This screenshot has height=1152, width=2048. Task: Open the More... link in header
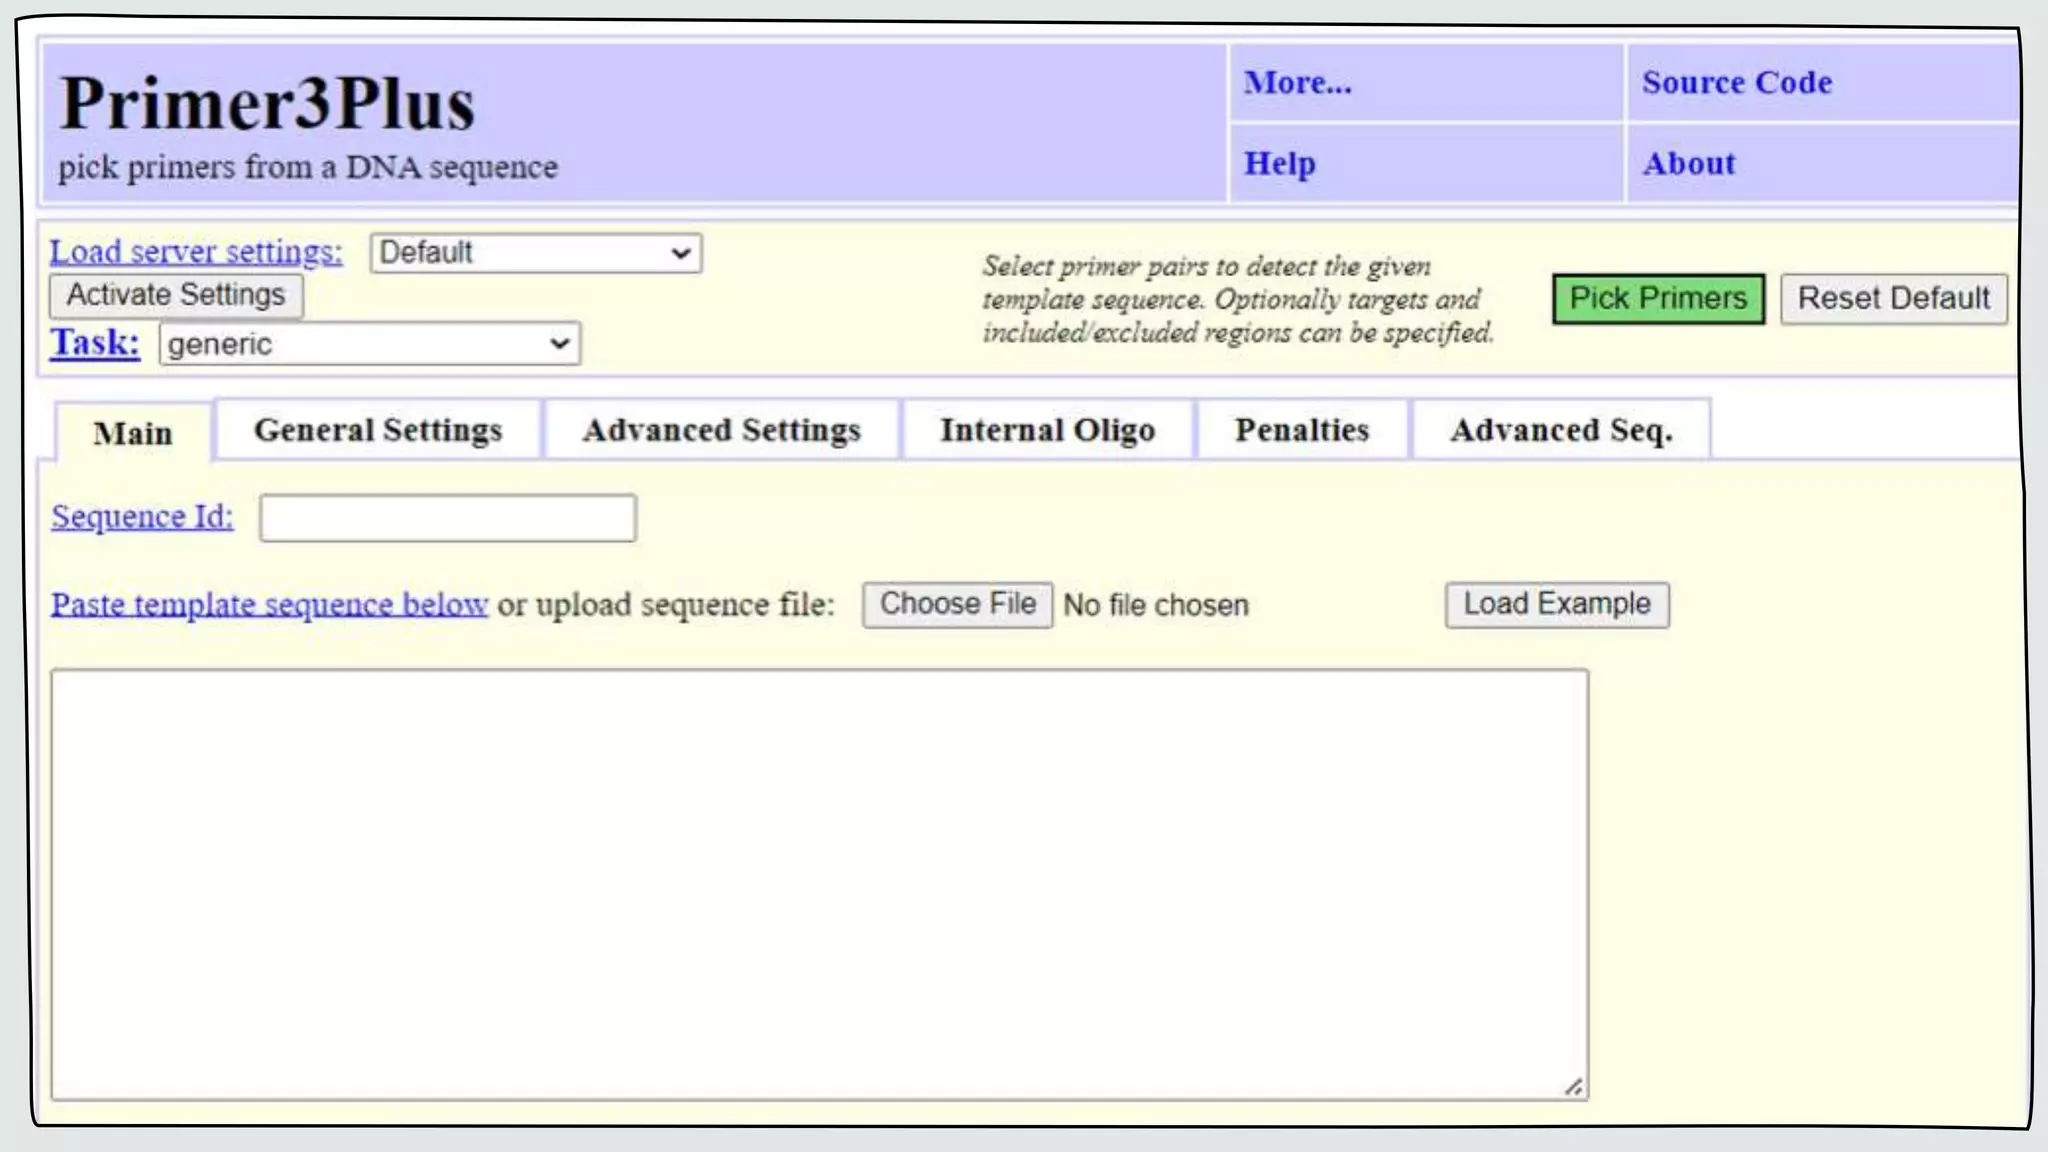(x=1297, y=83)
